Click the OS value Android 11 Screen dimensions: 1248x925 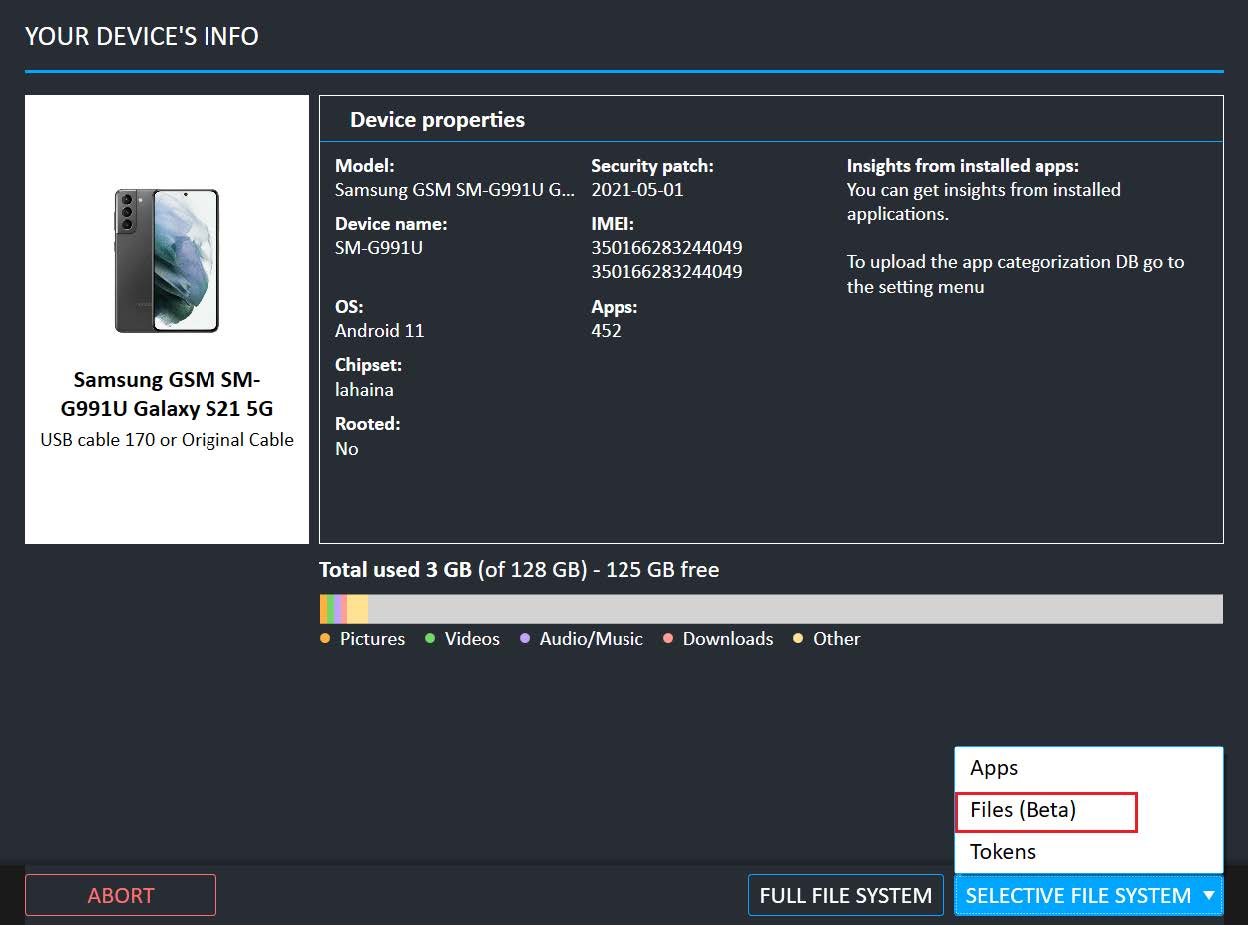click(380, 331)
